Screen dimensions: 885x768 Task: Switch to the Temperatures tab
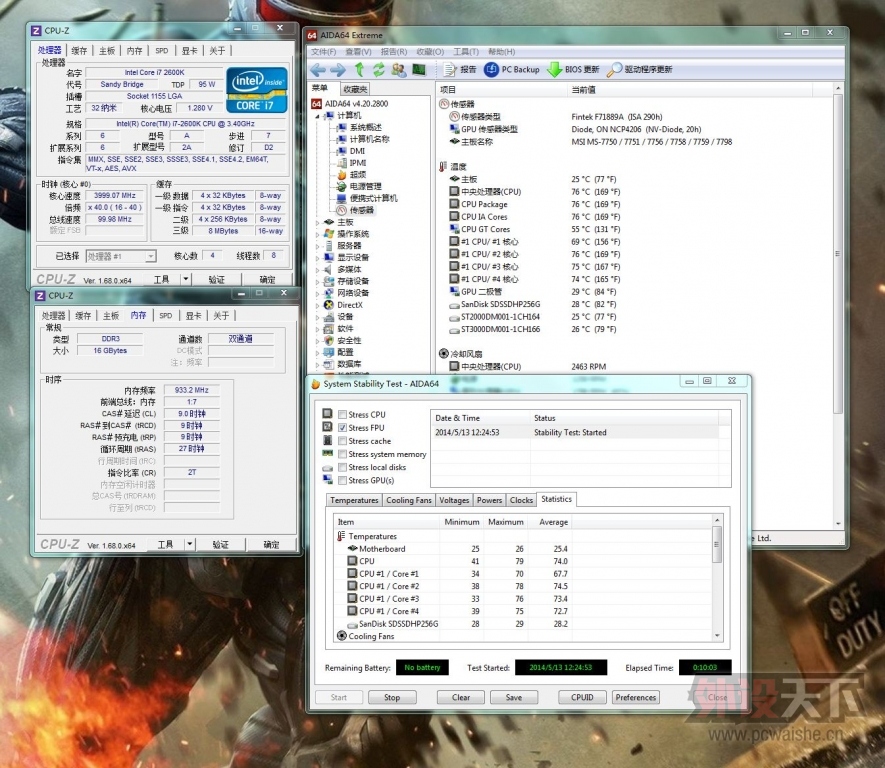pyautogui.click(x=354, y=500)
